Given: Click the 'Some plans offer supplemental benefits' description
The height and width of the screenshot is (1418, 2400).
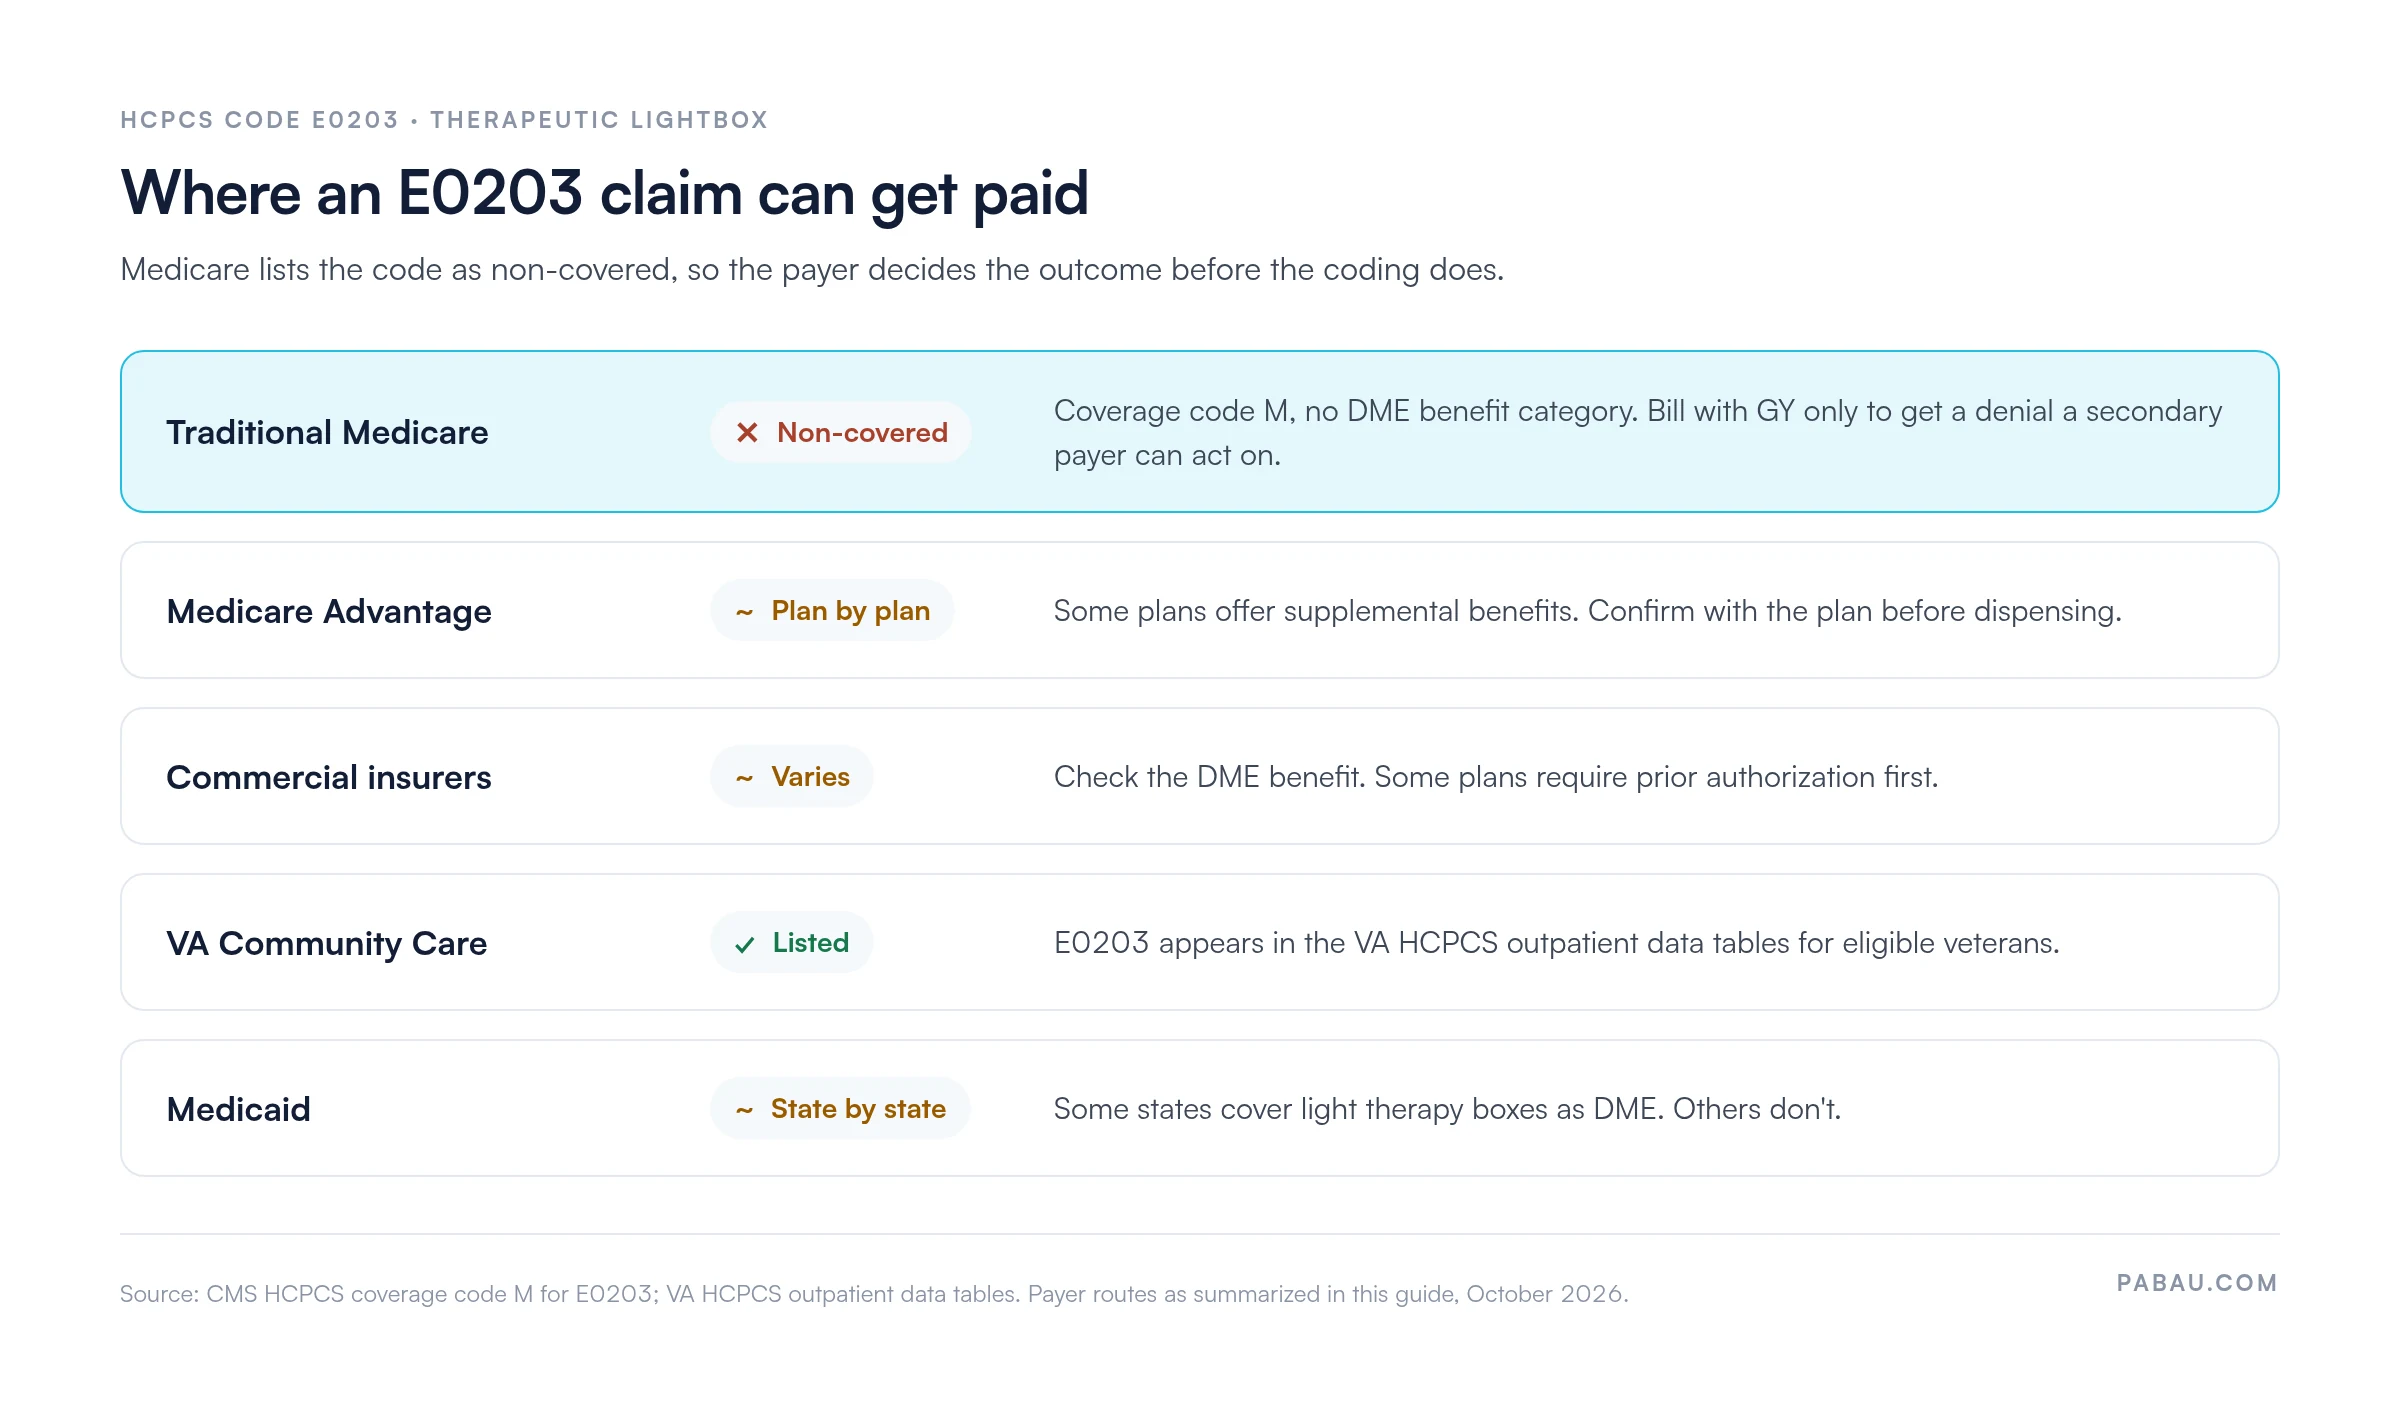Looking at the screenshot, I should click(x=1587, y=611).
